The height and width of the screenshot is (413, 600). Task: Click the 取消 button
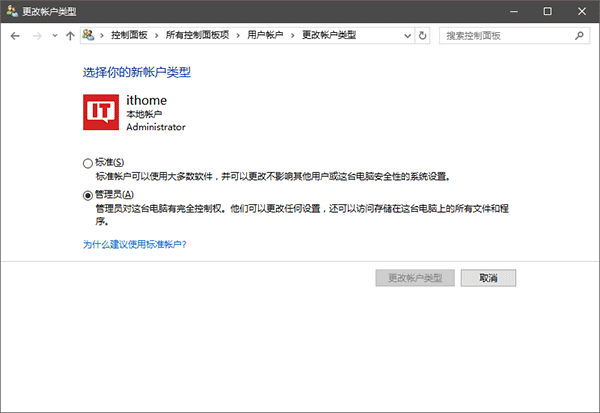pyautogui.click(x=488, y=278)
